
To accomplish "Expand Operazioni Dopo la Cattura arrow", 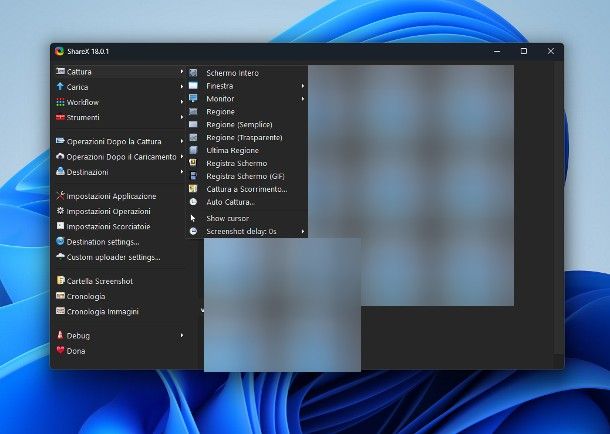I will click(182, 141).
